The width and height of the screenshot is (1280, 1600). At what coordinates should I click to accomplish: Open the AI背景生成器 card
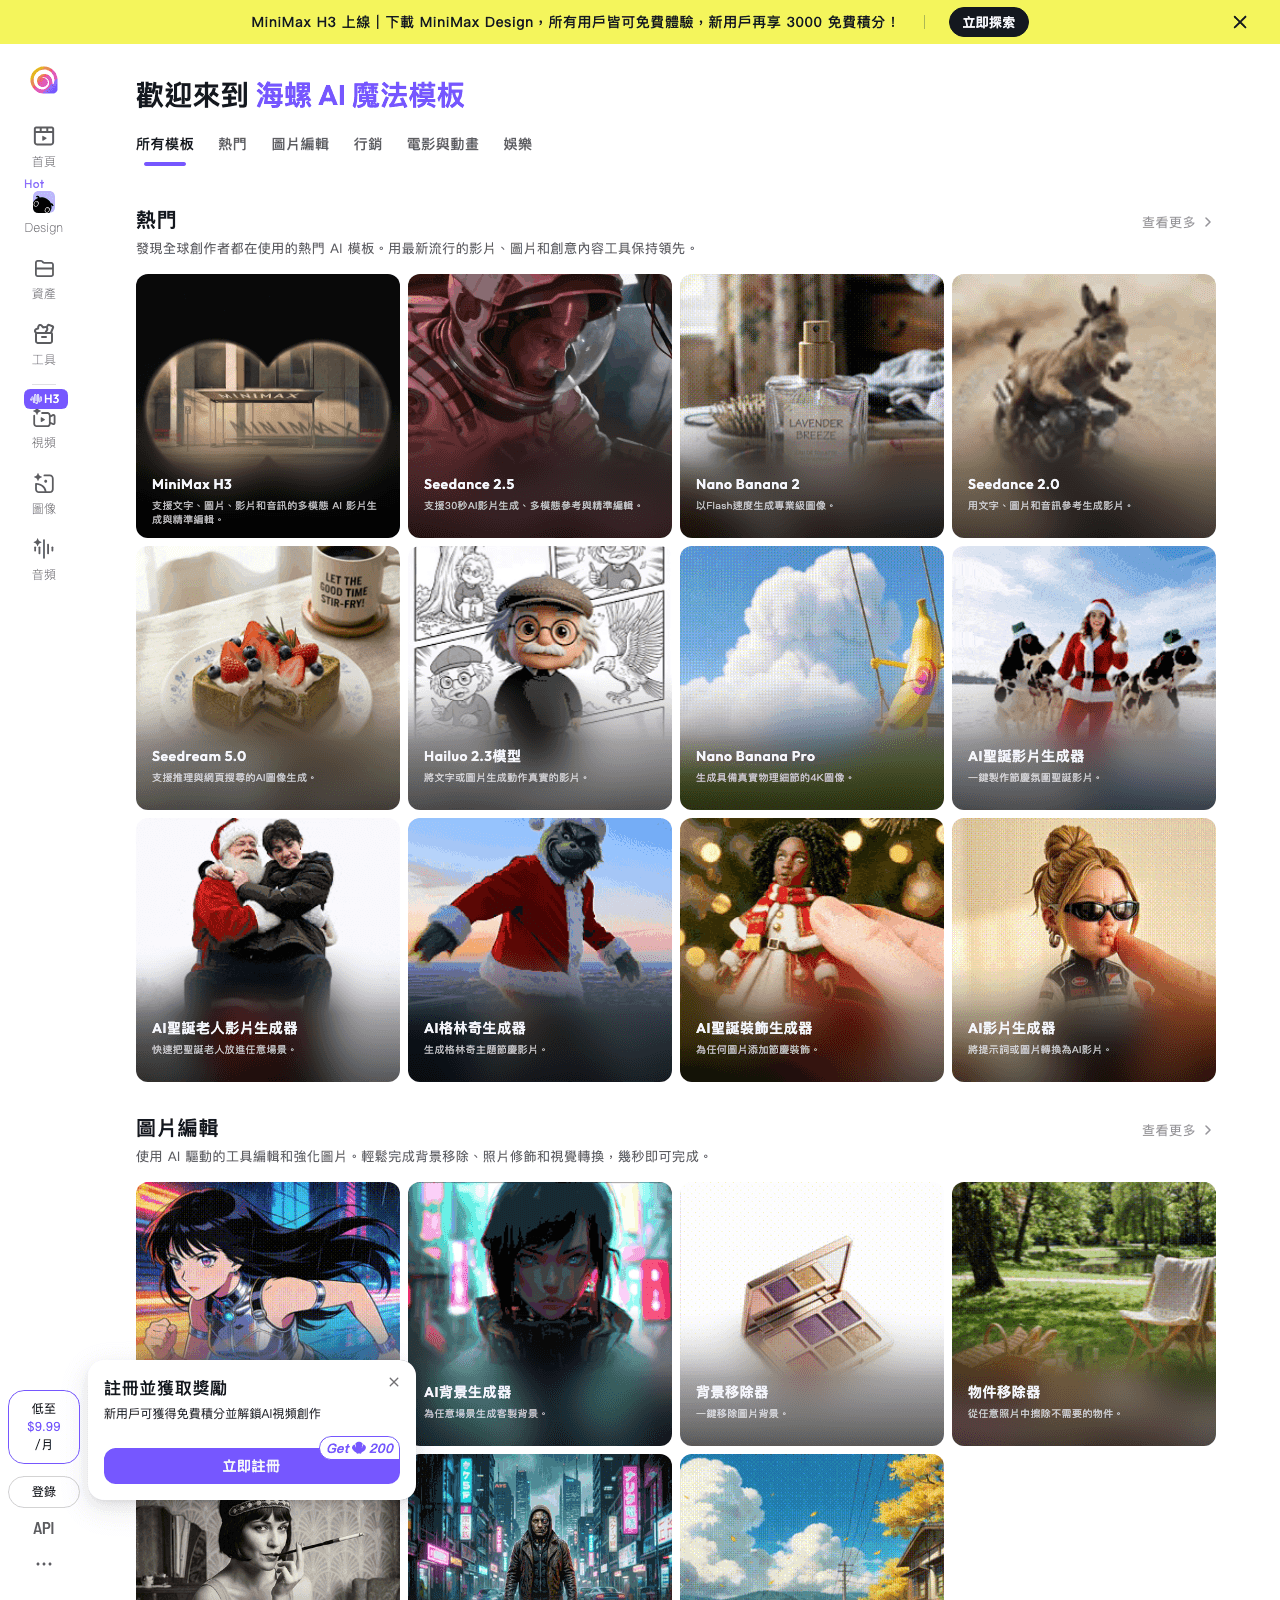click(540, 1314)
